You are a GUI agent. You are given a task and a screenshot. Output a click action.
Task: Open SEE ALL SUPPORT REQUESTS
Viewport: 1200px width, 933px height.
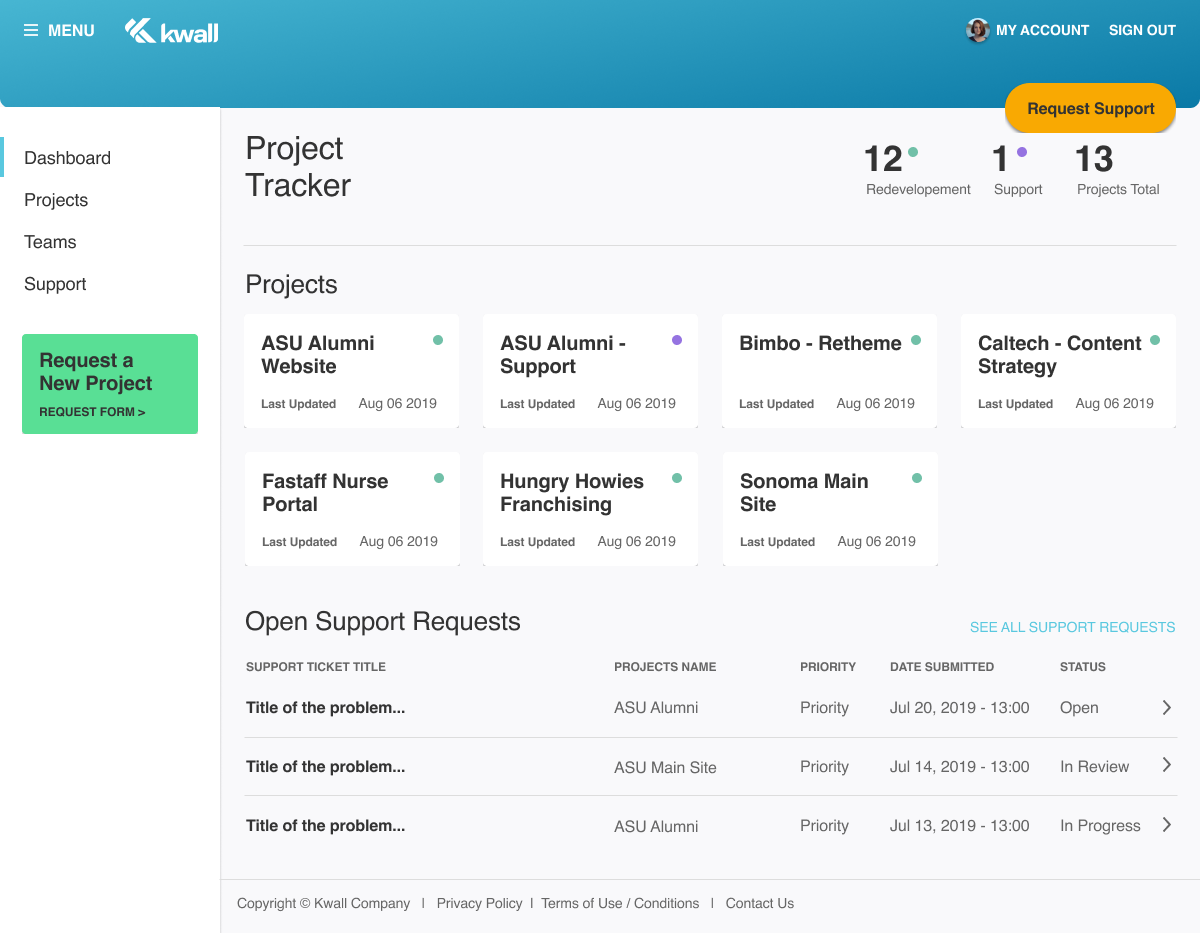[x=1072, y=627]
